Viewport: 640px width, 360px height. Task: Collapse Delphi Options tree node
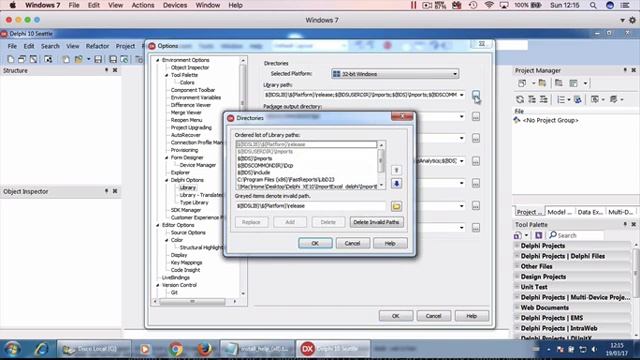[x=167, y=180]
